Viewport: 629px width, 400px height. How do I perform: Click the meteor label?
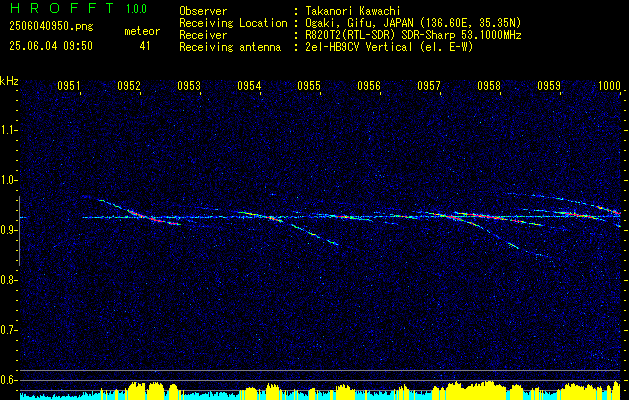pyautogui.click(x=142, y=31)
